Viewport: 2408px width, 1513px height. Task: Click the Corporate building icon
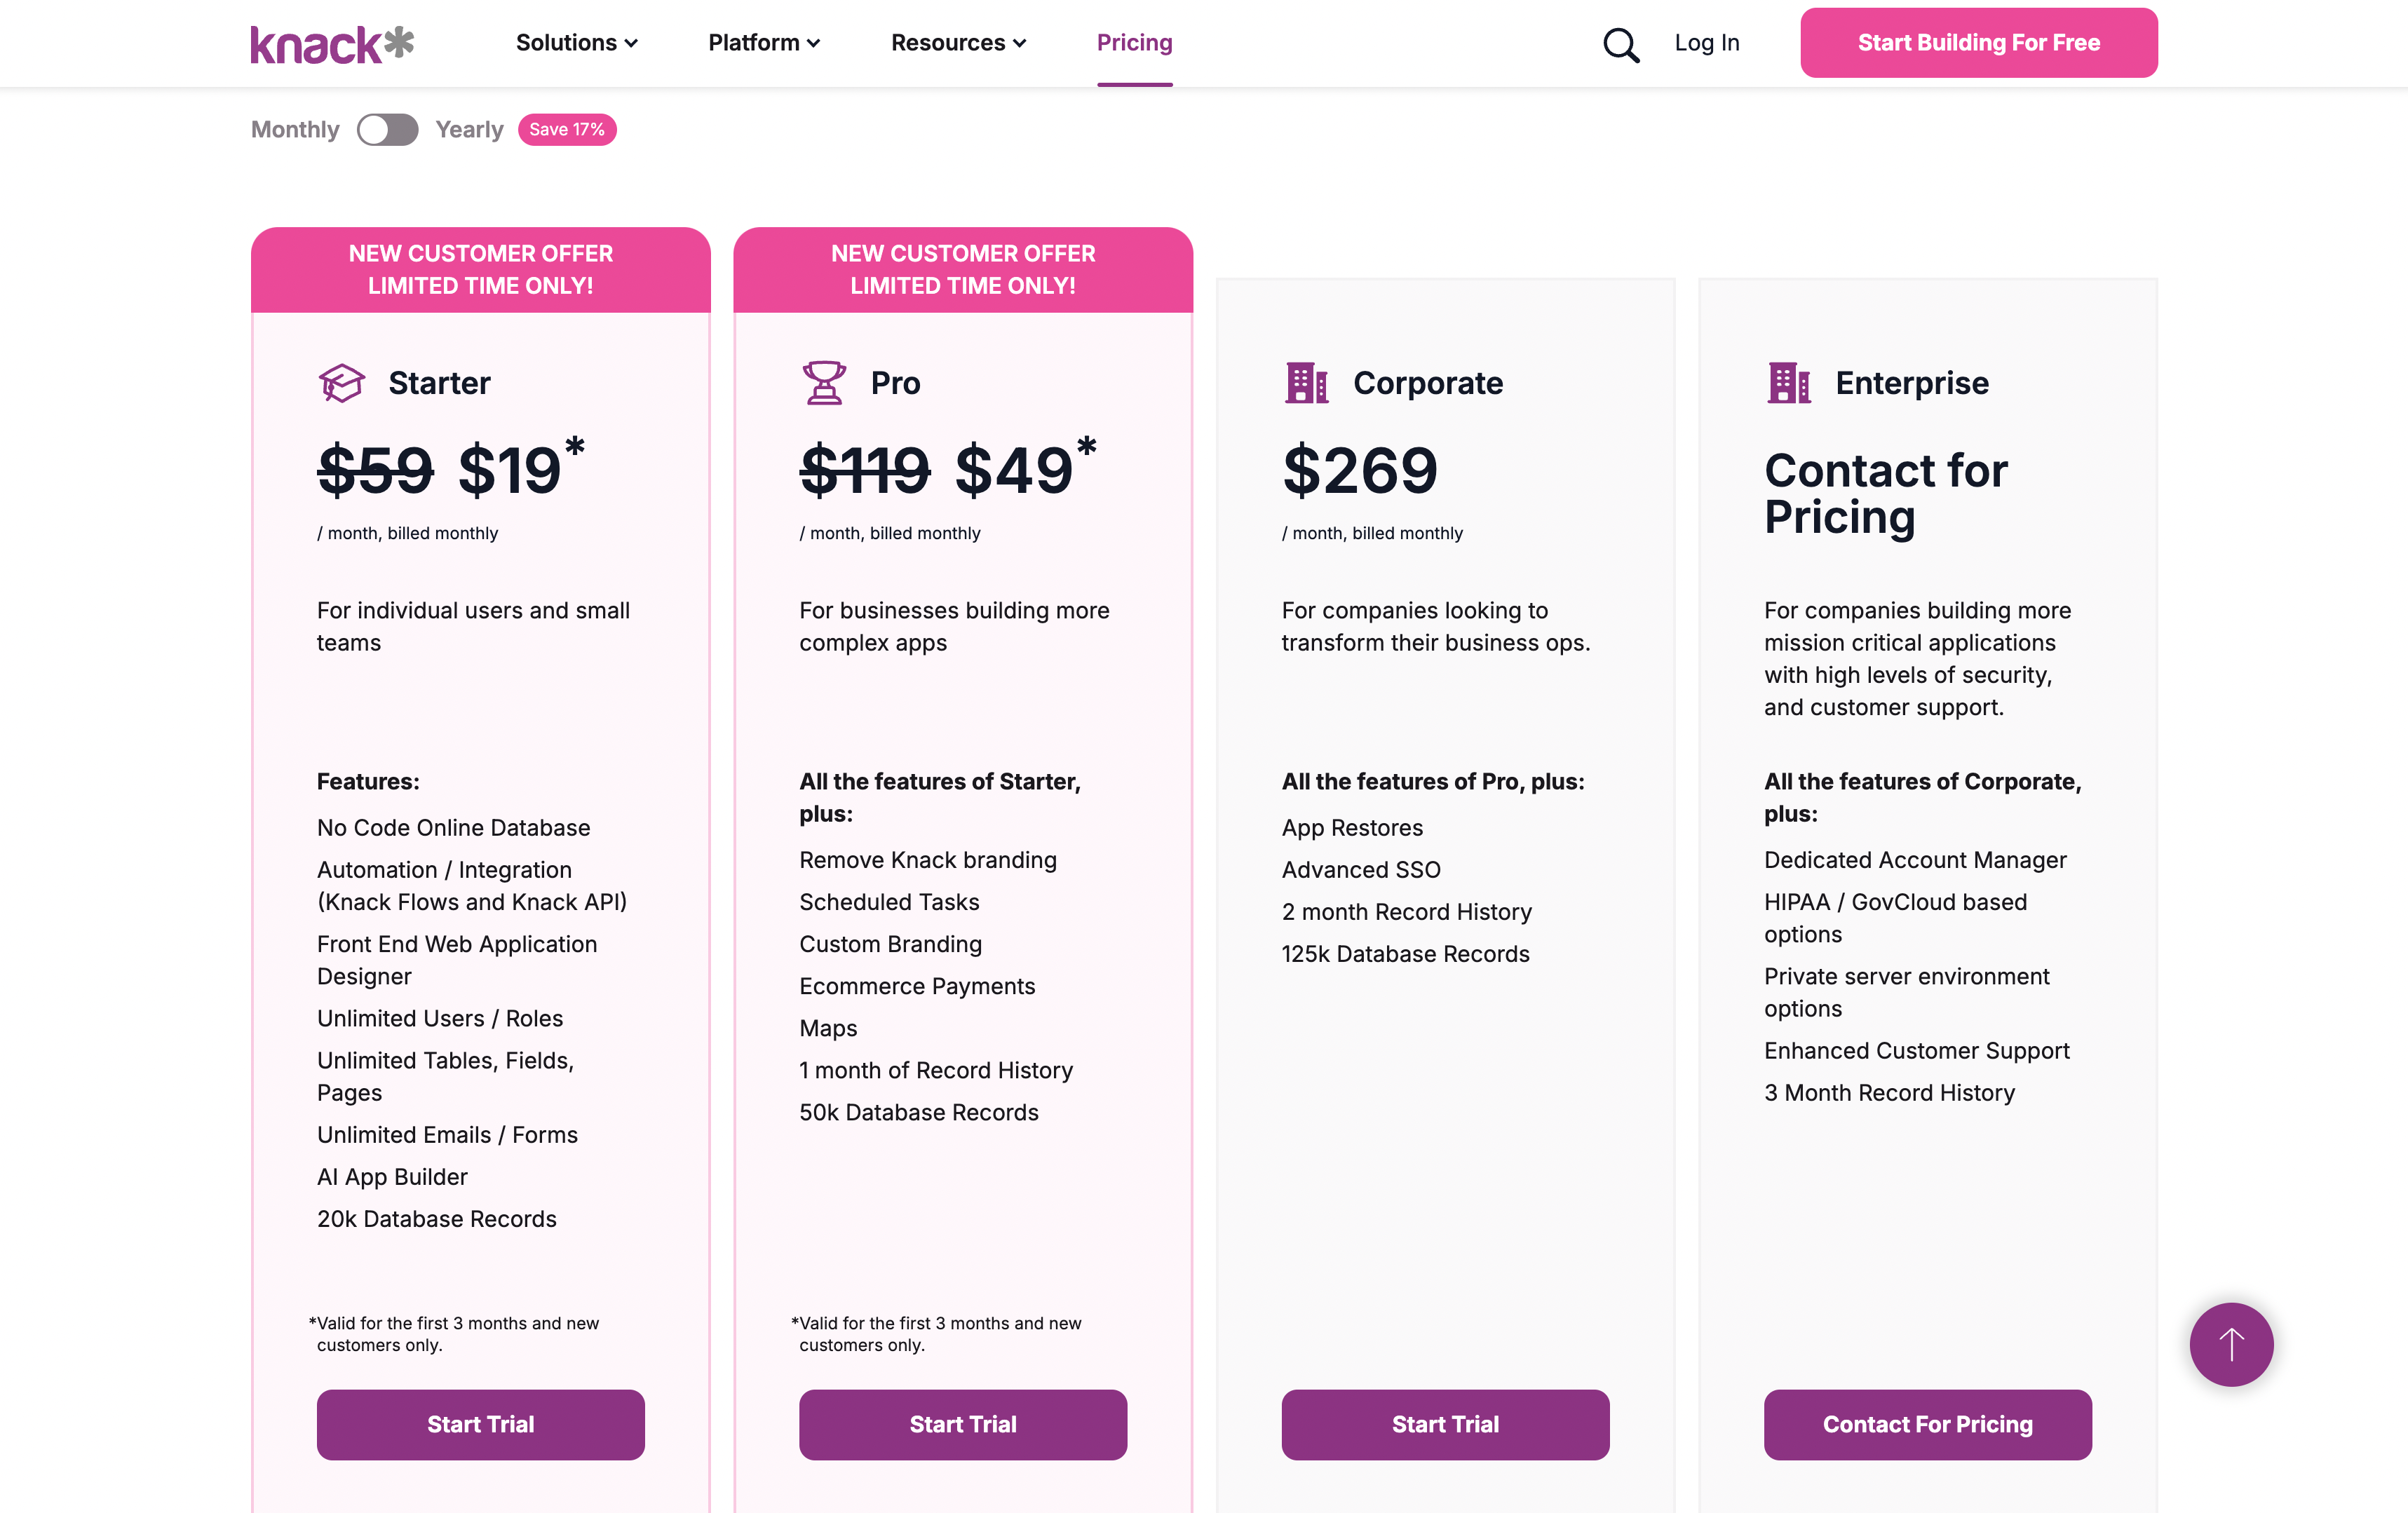coord(1306,383)
